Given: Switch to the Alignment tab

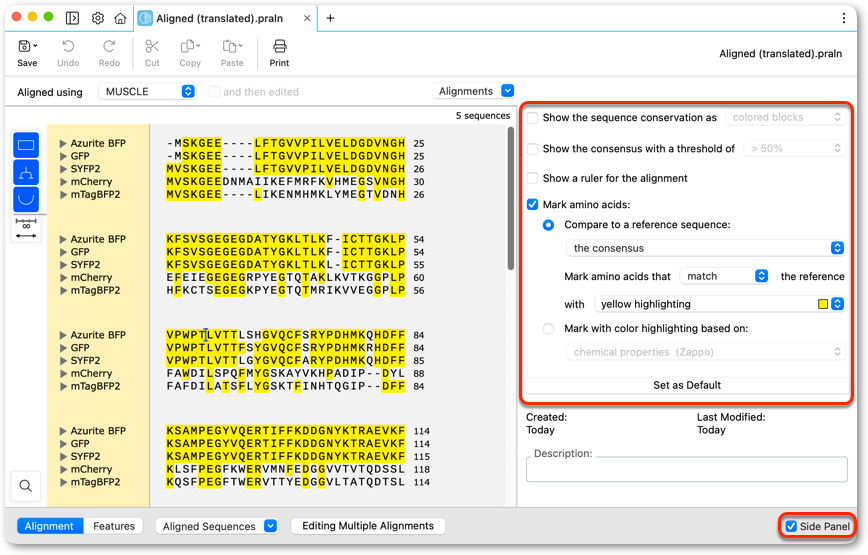Looking at the screenshot, I should click(49, 526).
